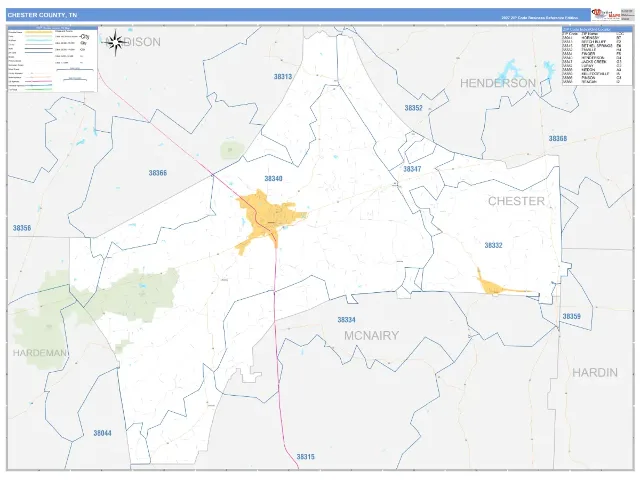Click the HARDEMAN county label
Screen dimensions: 640x480
[x=40, y=353]
